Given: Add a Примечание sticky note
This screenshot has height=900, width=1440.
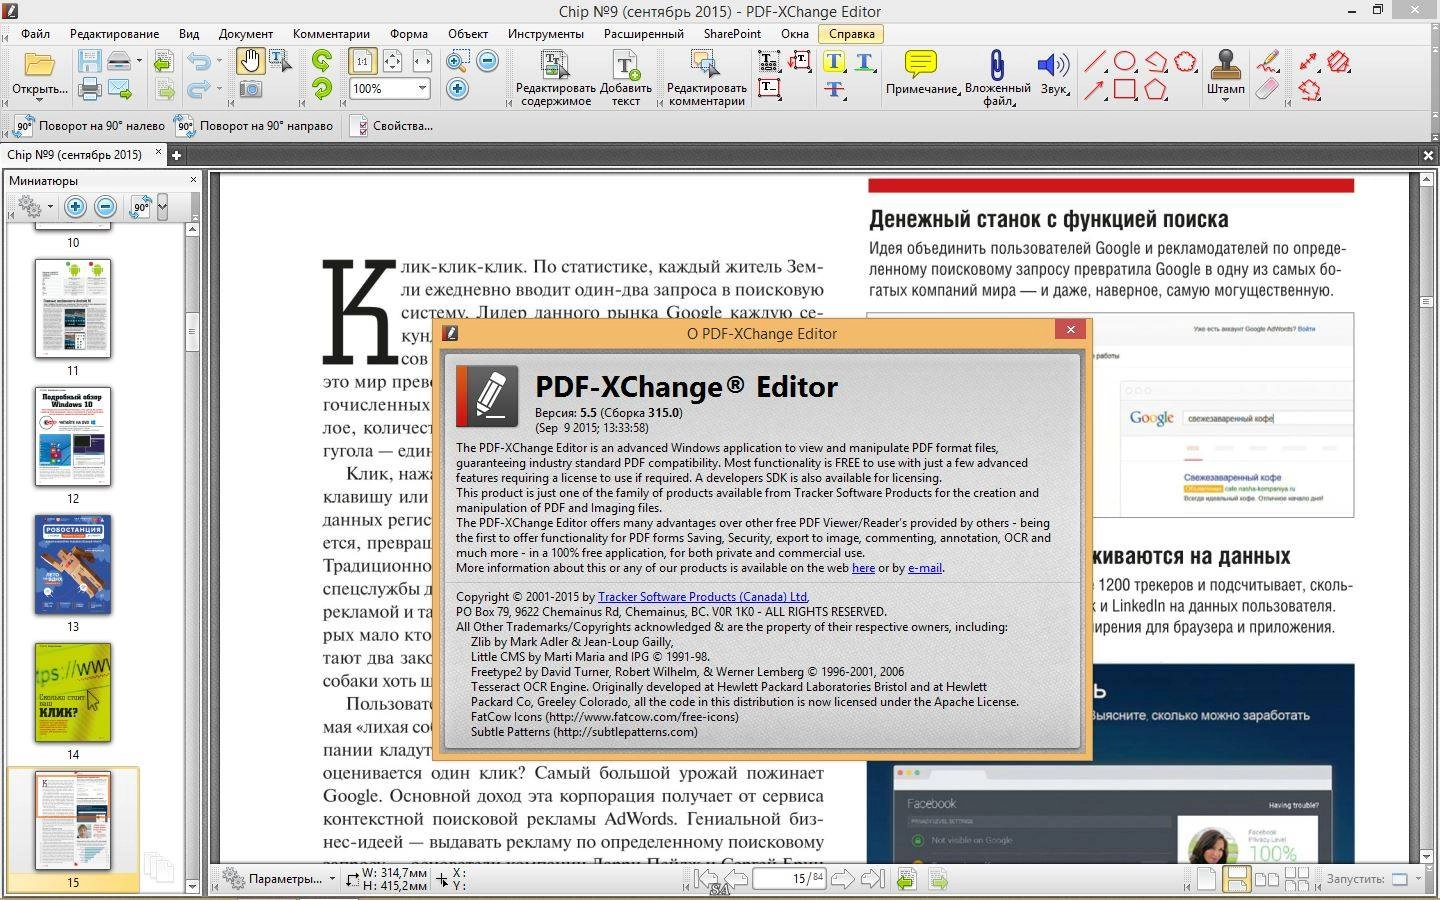Looking at the screenshot, I should (921, 72).
